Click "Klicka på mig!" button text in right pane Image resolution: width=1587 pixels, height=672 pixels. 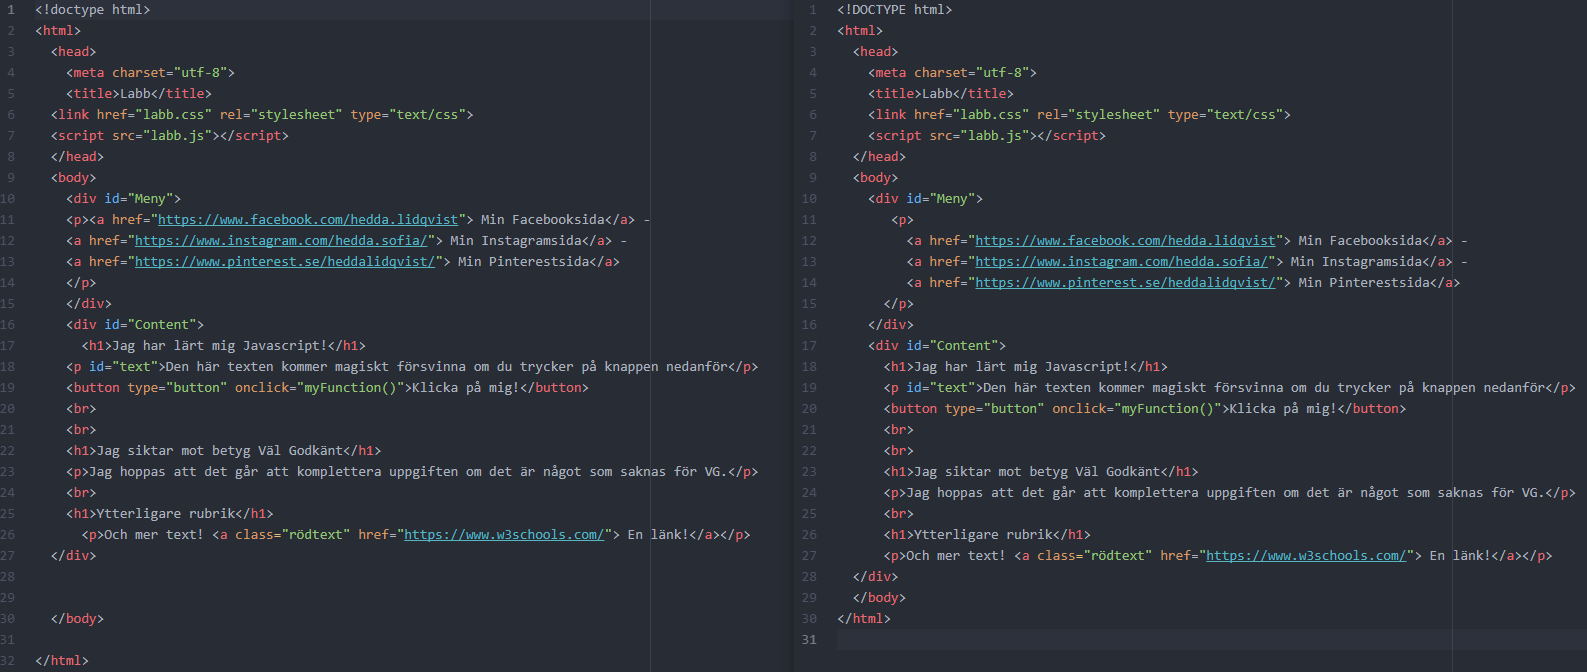coord(1283,409)
